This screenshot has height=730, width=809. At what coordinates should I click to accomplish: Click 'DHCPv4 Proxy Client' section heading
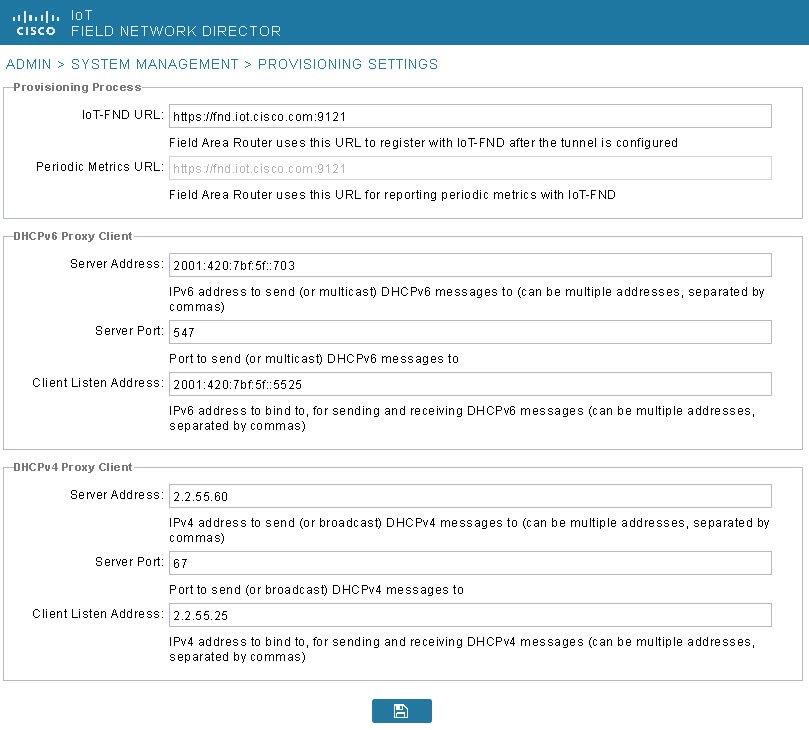click(x=73, y=467)
